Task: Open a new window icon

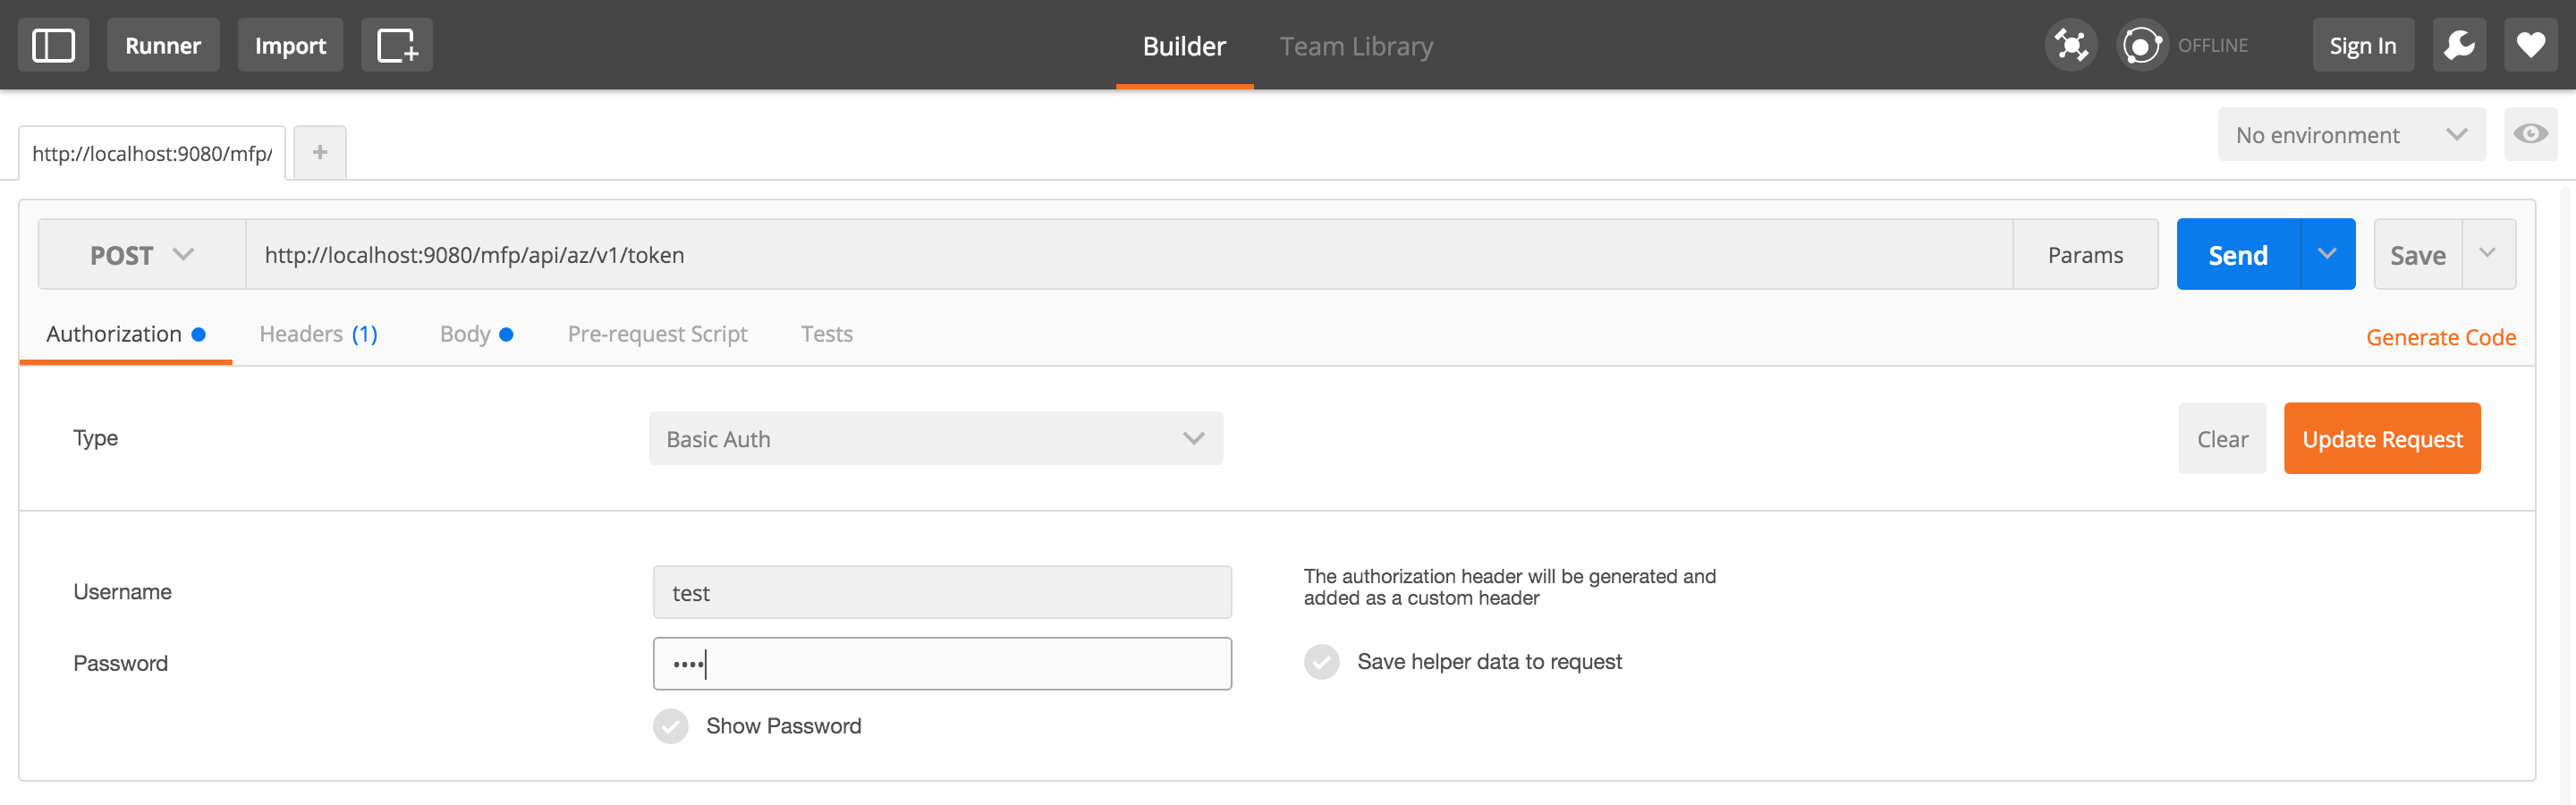Action: coord(396,45)
